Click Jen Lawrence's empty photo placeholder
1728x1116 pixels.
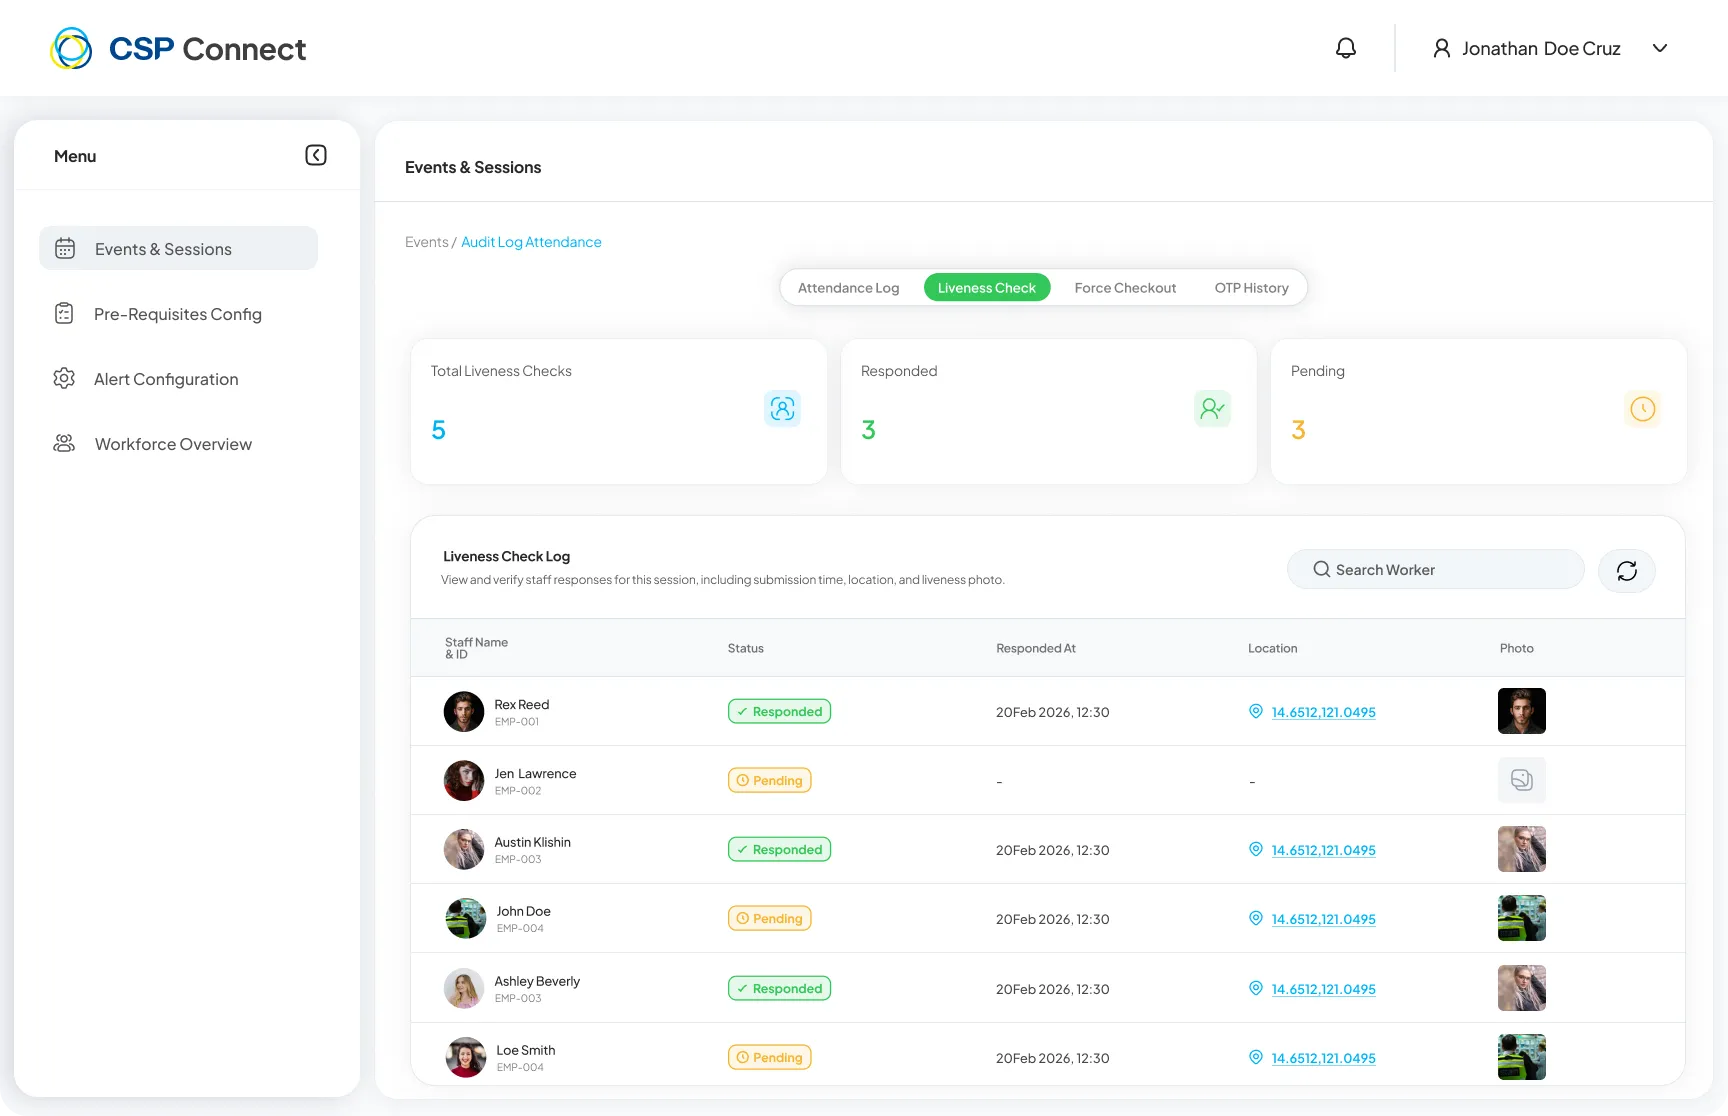(1522, 780)
